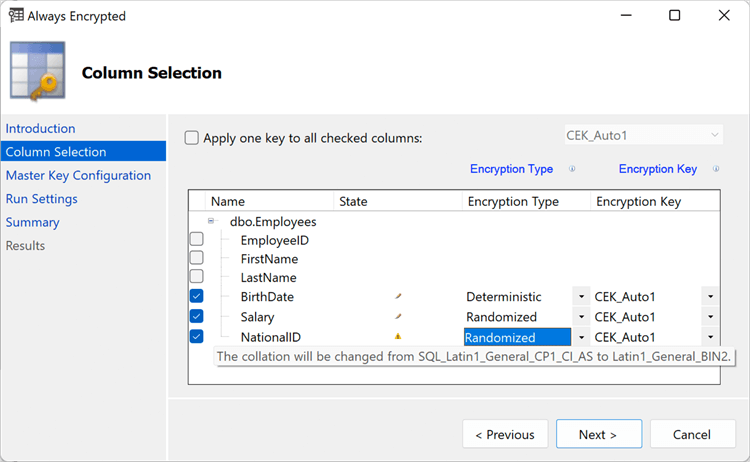Uncheck the BirthDate column checkbox
The image size is (750, 462).
[x=197, y=297]
